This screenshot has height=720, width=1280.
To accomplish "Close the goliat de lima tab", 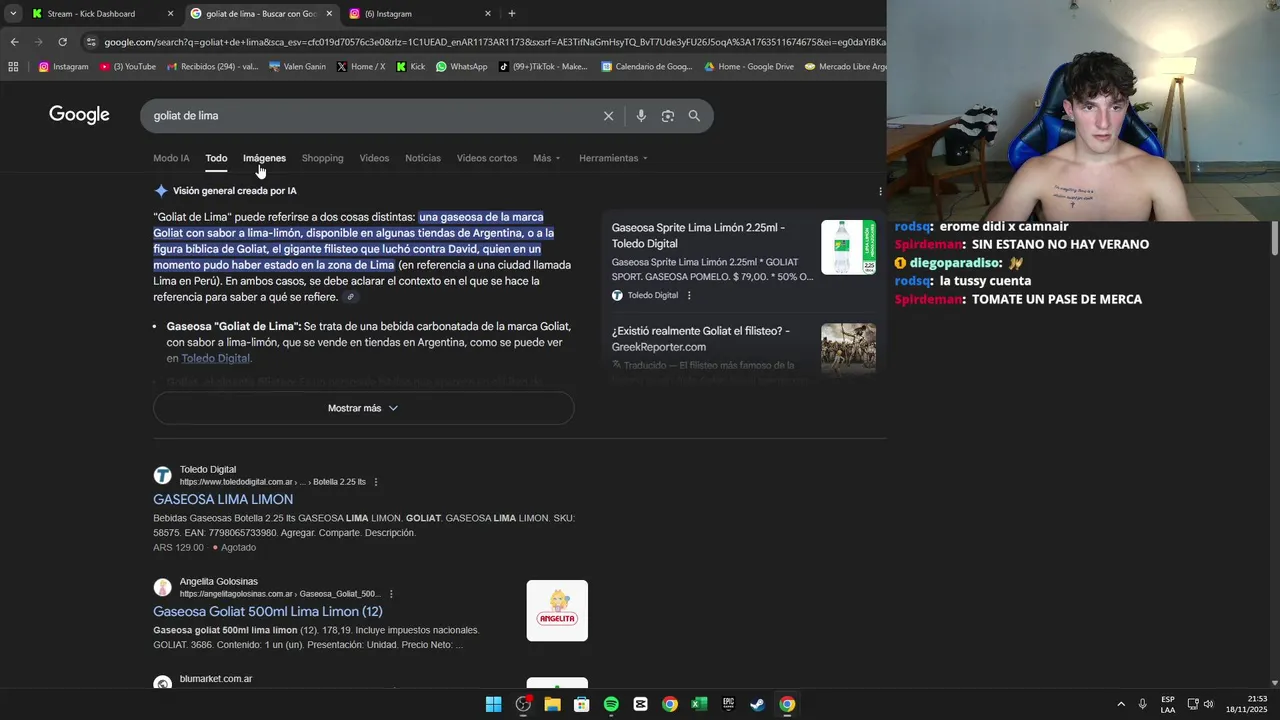I will 329,14.
